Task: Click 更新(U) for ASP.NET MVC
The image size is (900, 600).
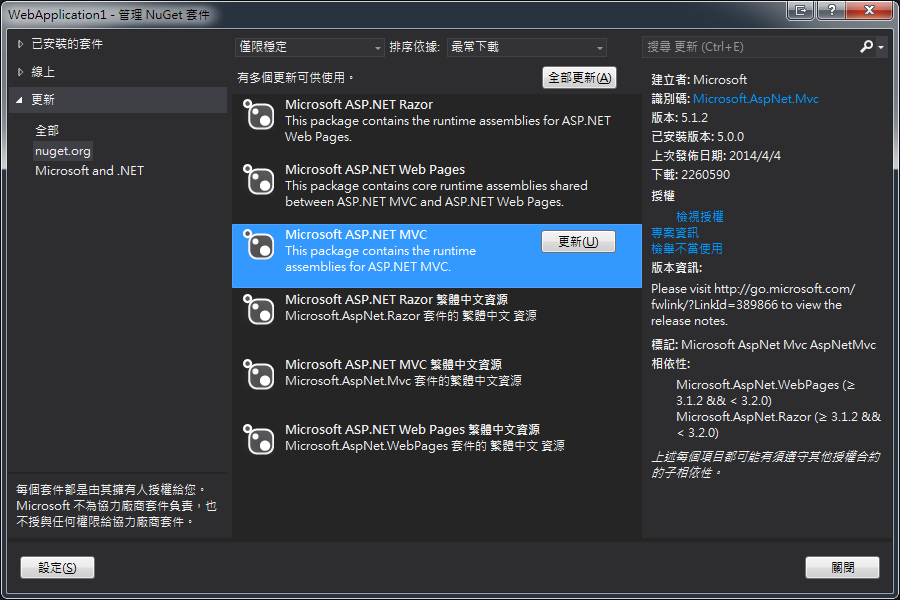Action: pos(578,242)
